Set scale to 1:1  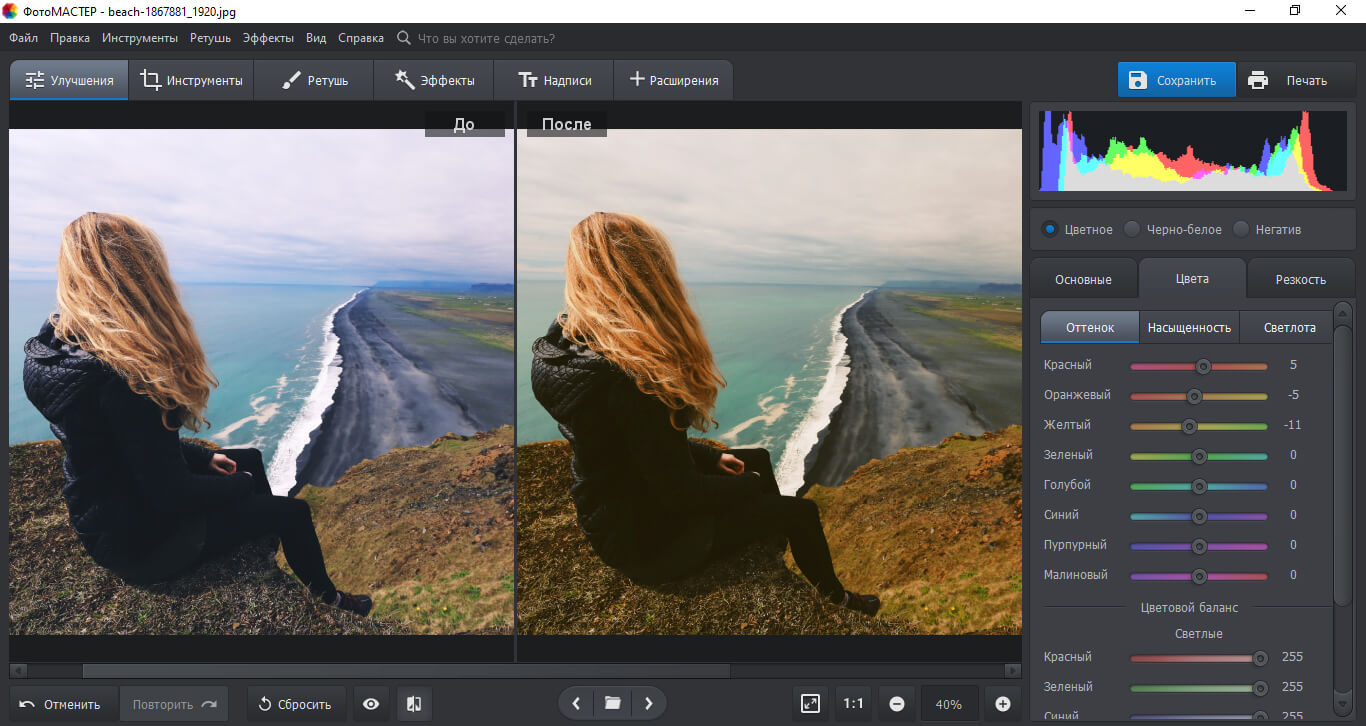[x=853, y=704]
